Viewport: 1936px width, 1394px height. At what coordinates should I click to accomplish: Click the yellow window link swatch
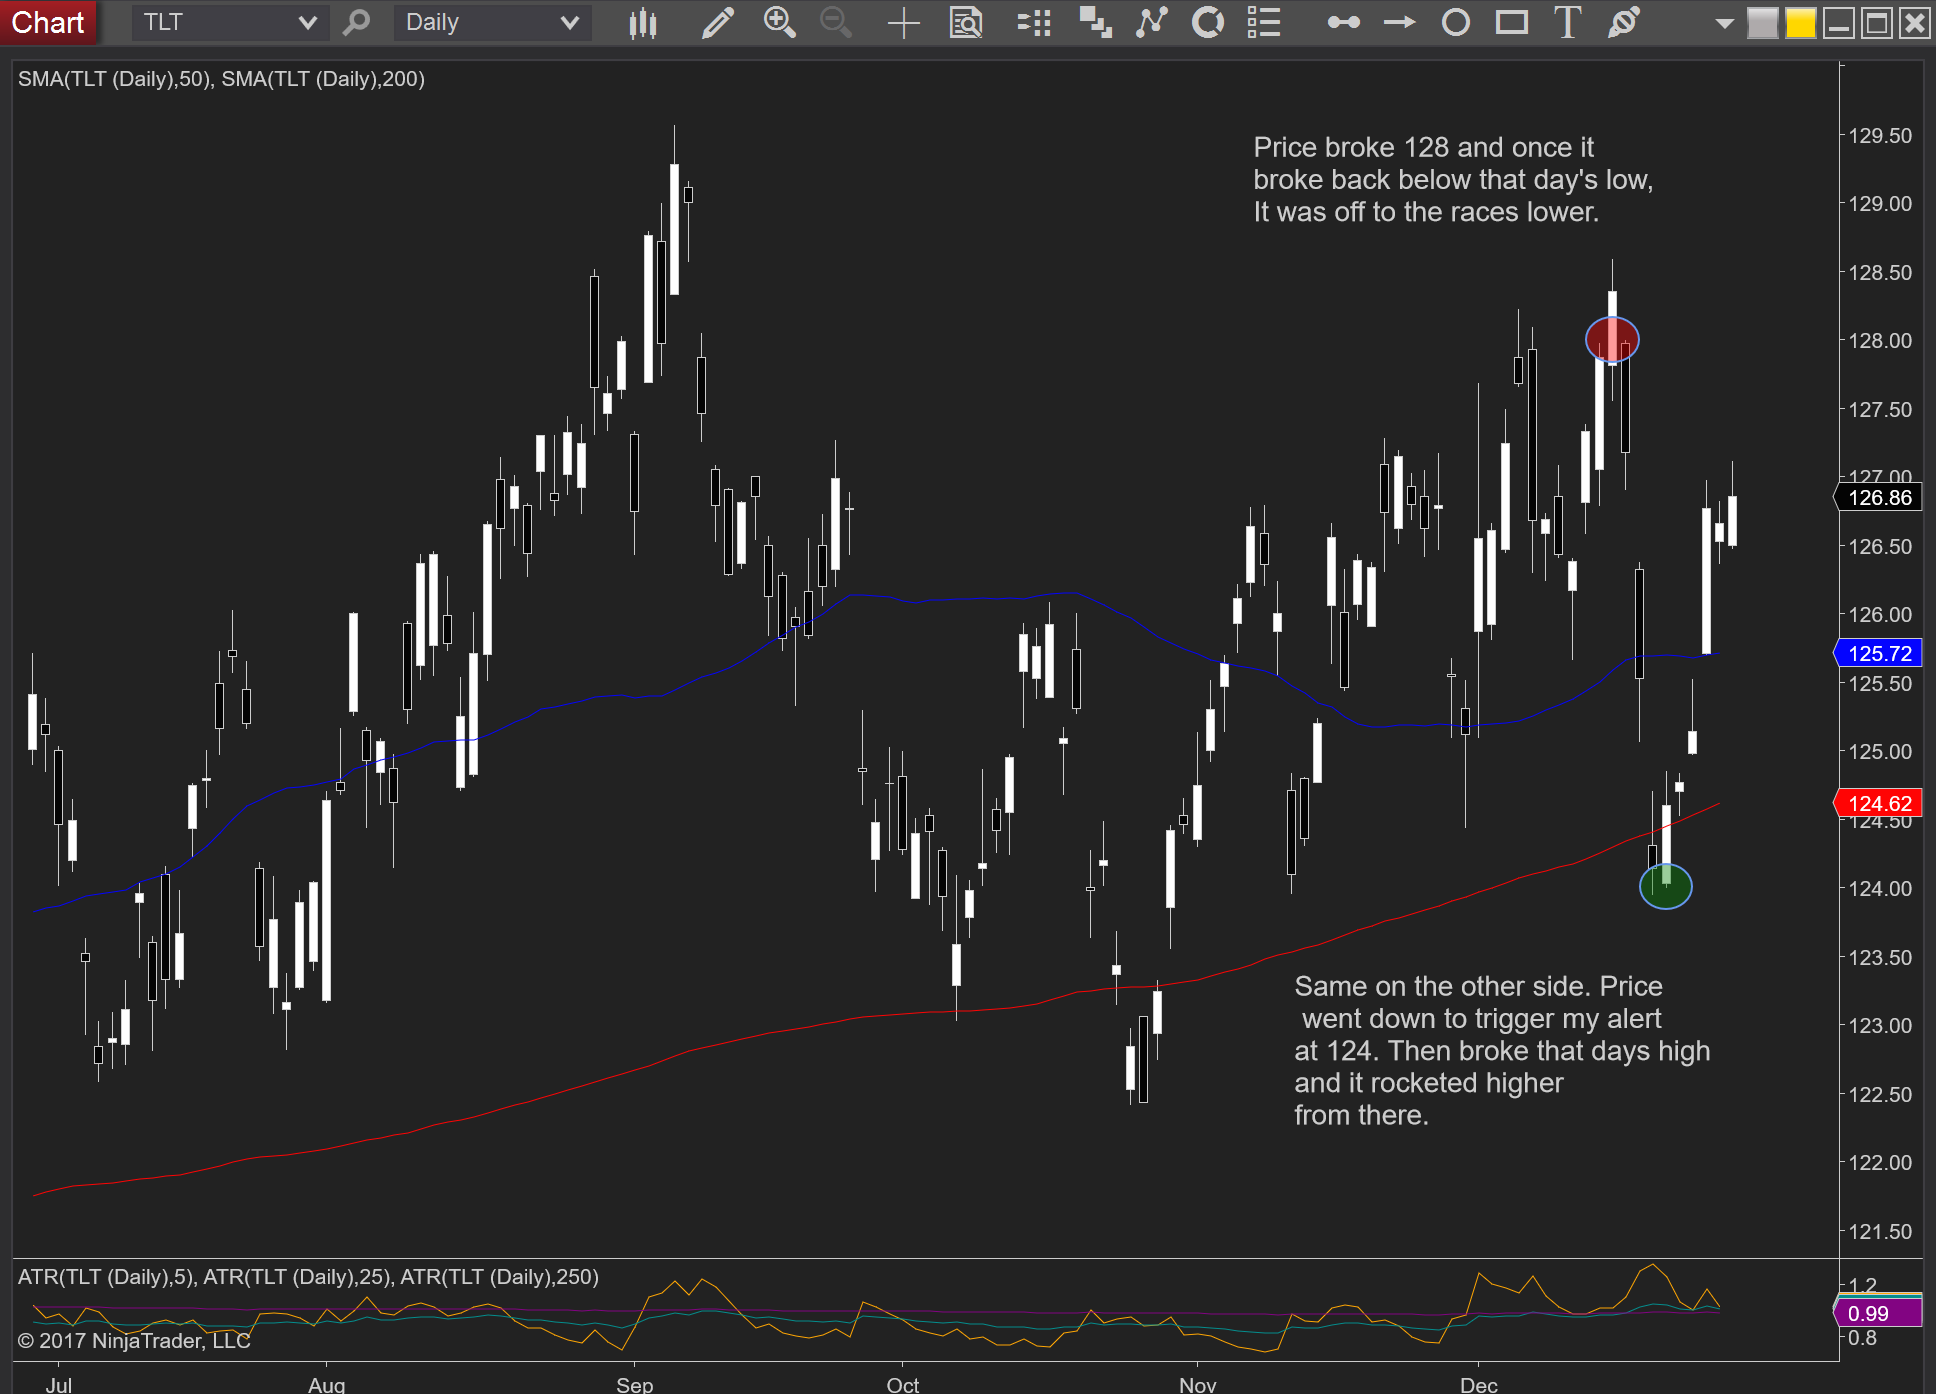click(x=1800, y=23)
